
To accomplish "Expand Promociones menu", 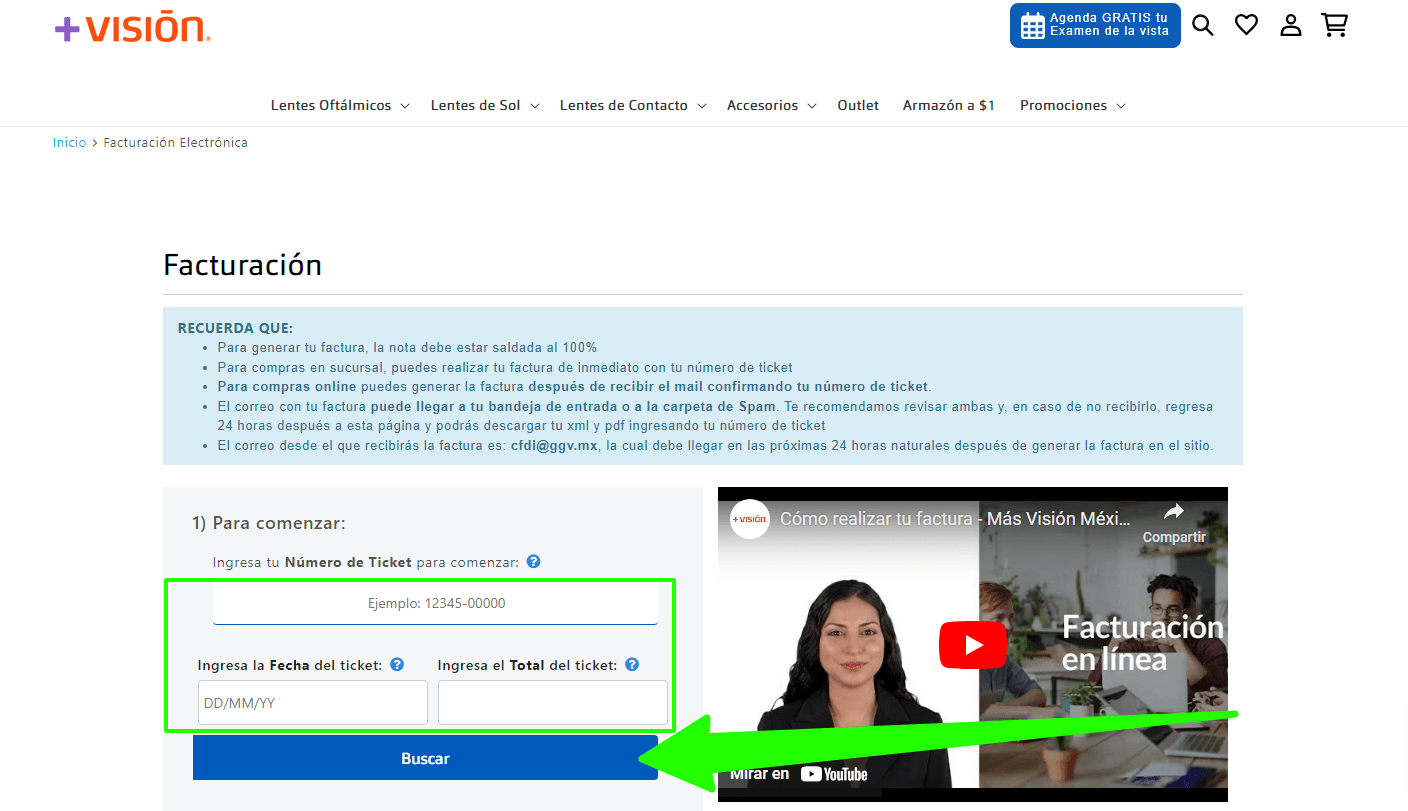I will coord(1073,105).
